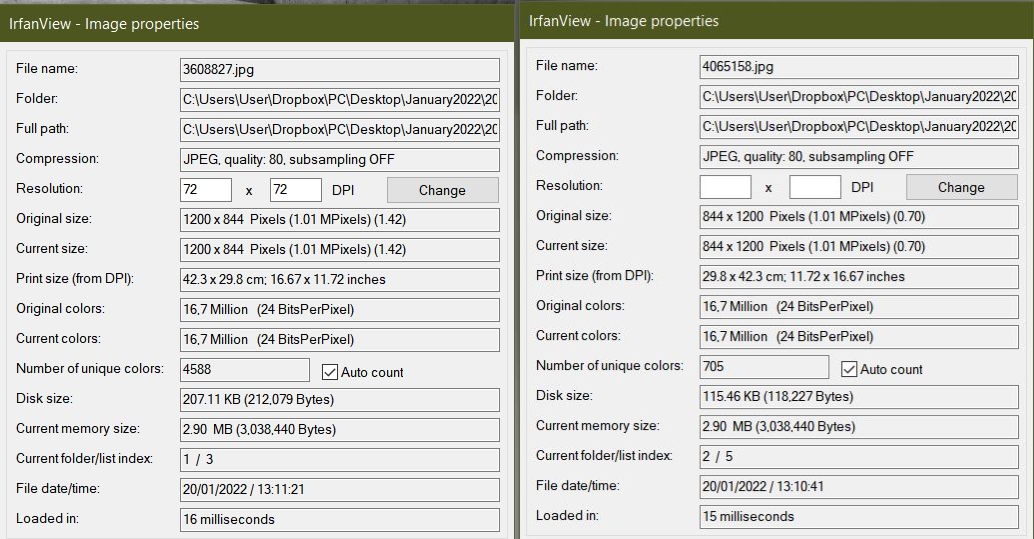Click Loaded in value 15 milliseconds
Image resolution: width=1034 pixels, height=539 pixels.
click(859, 517)
